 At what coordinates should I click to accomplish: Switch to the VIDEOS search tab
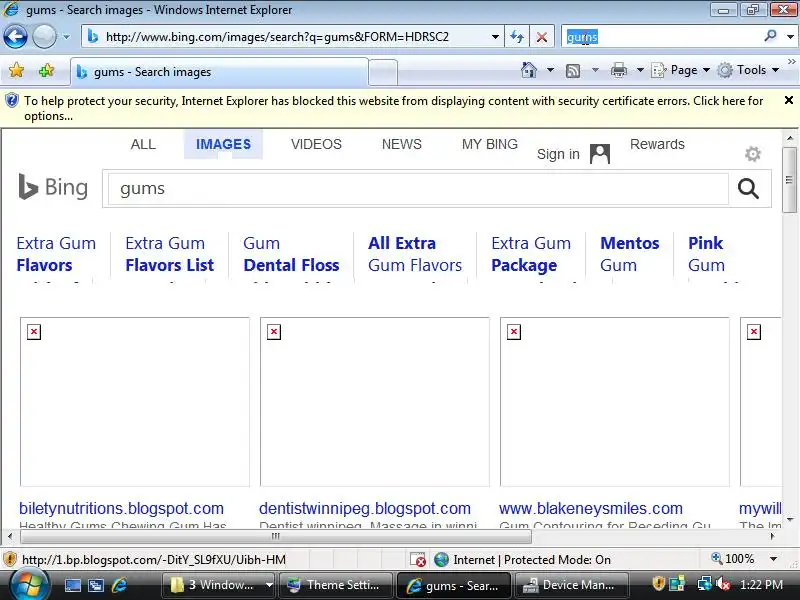(316, 144)
